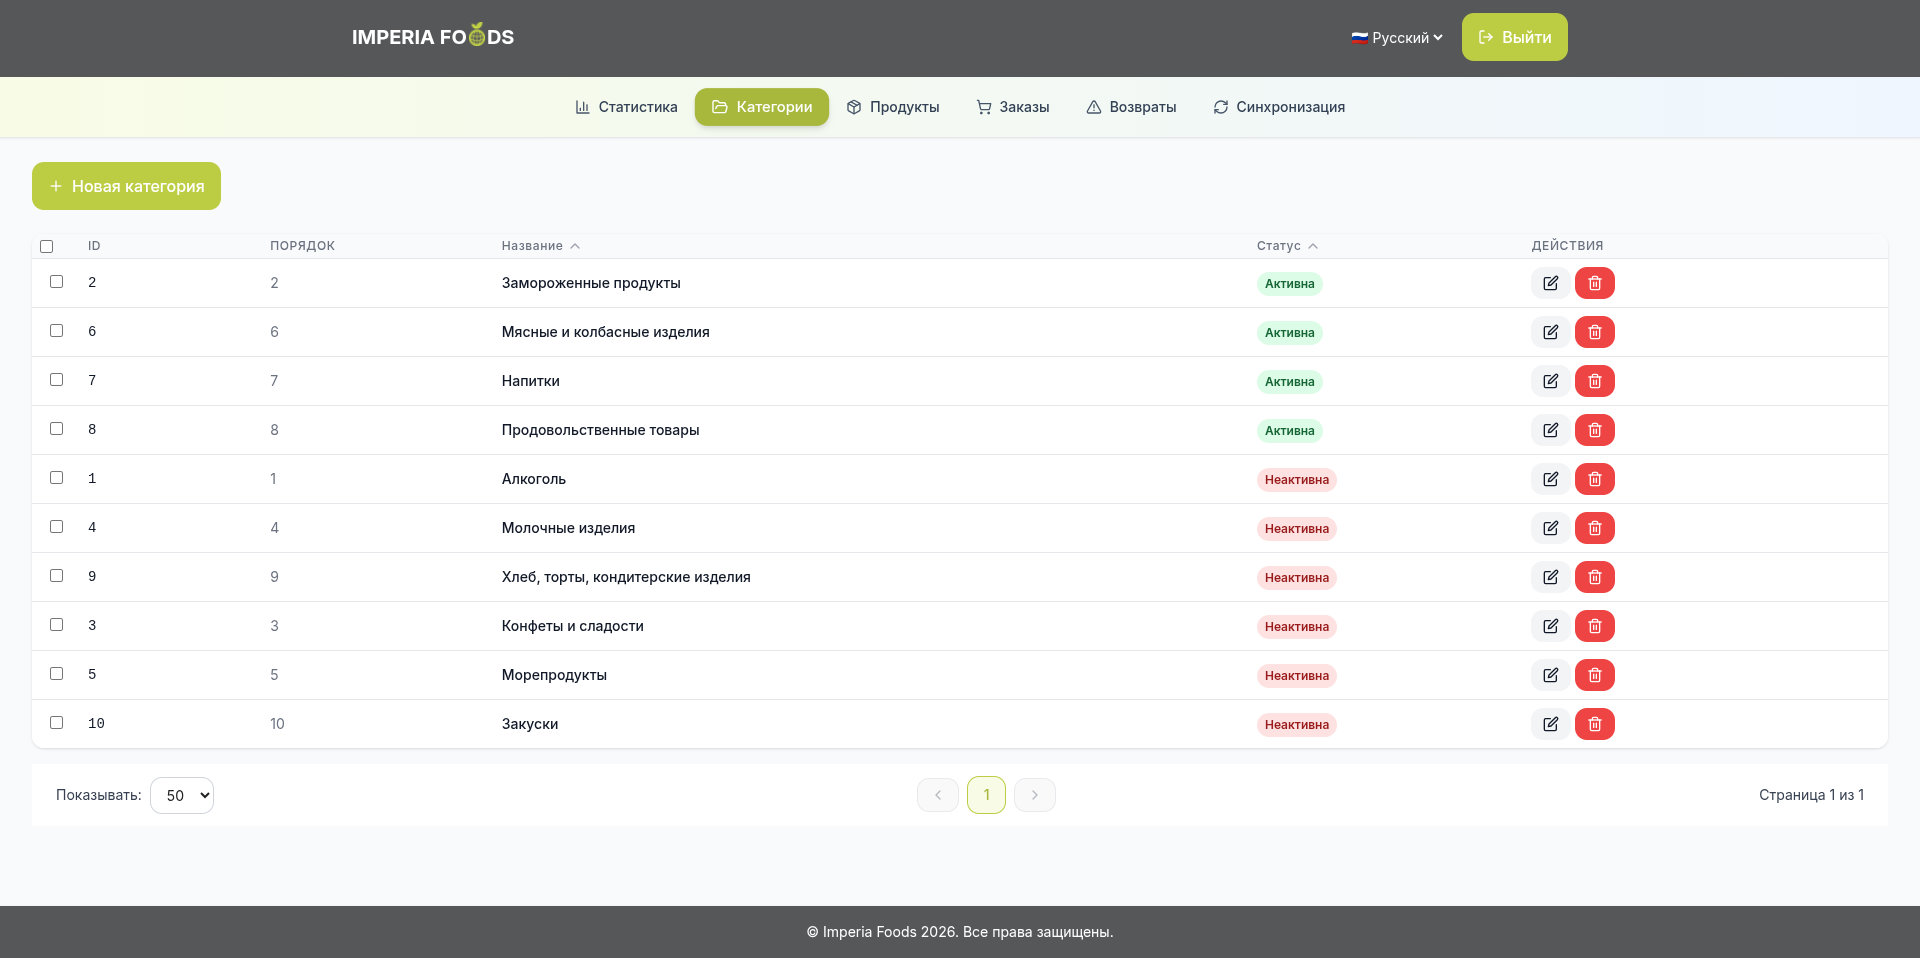Open the Показывать page size dropdown

pos(182,795)
